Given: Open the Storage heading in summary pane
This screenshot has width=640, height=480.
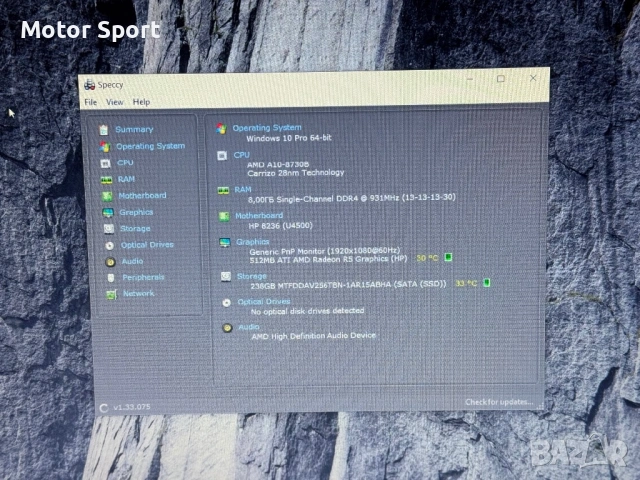Looking at the screenshot, I should click(x=251, y=276).
